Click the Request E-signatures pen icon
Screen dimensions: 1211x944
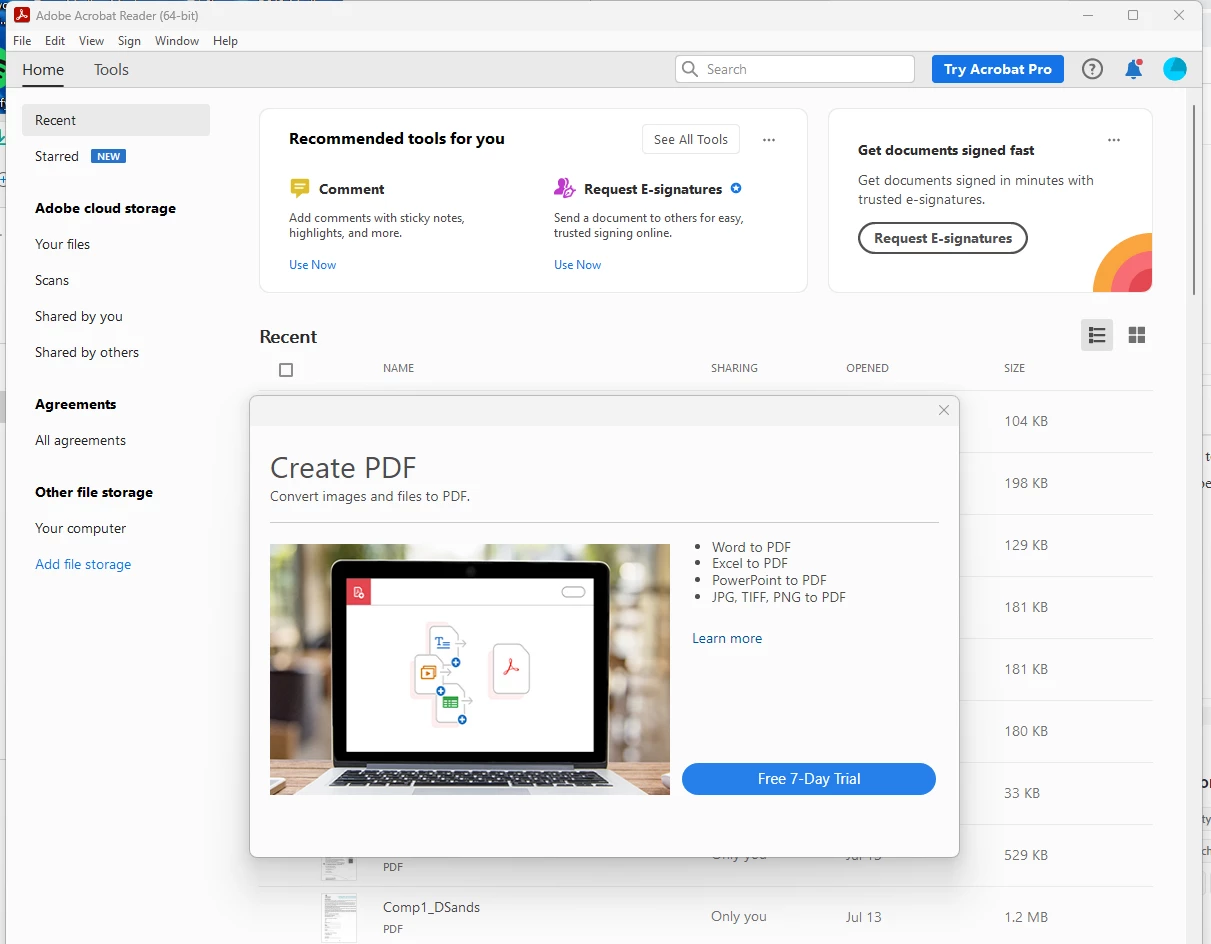click(x=564, y=188)
